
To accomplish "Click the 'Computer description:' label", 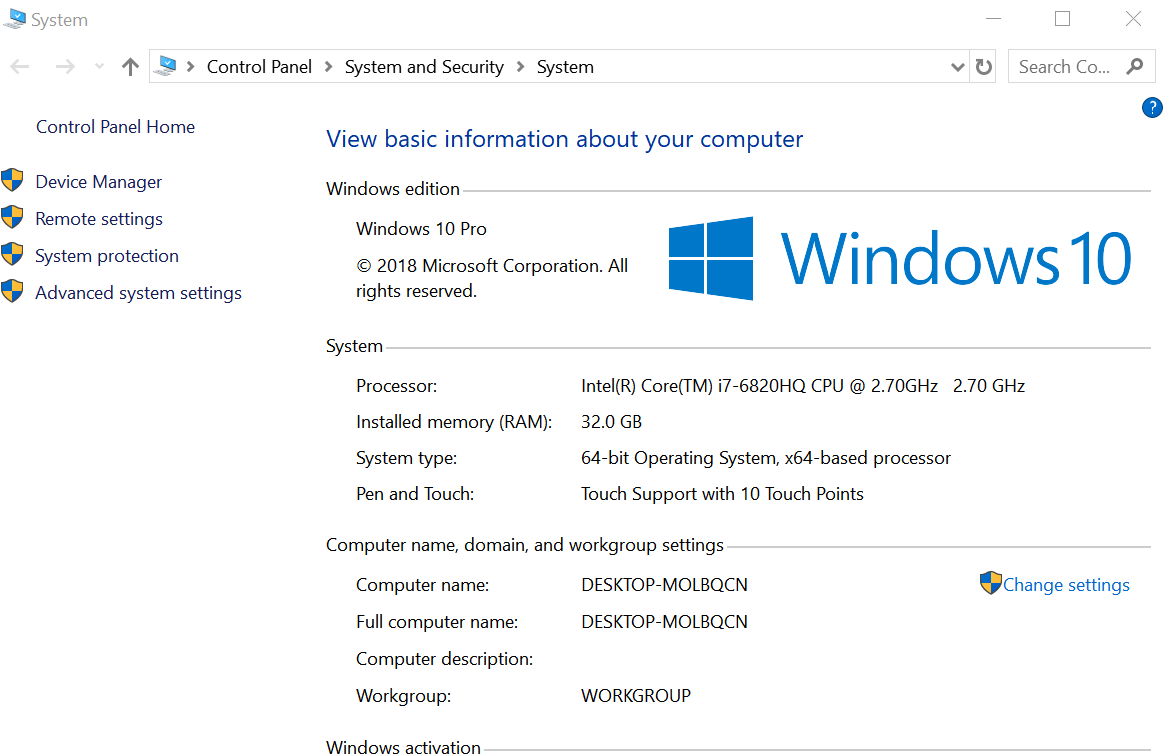I will click(x=445, y=660).
